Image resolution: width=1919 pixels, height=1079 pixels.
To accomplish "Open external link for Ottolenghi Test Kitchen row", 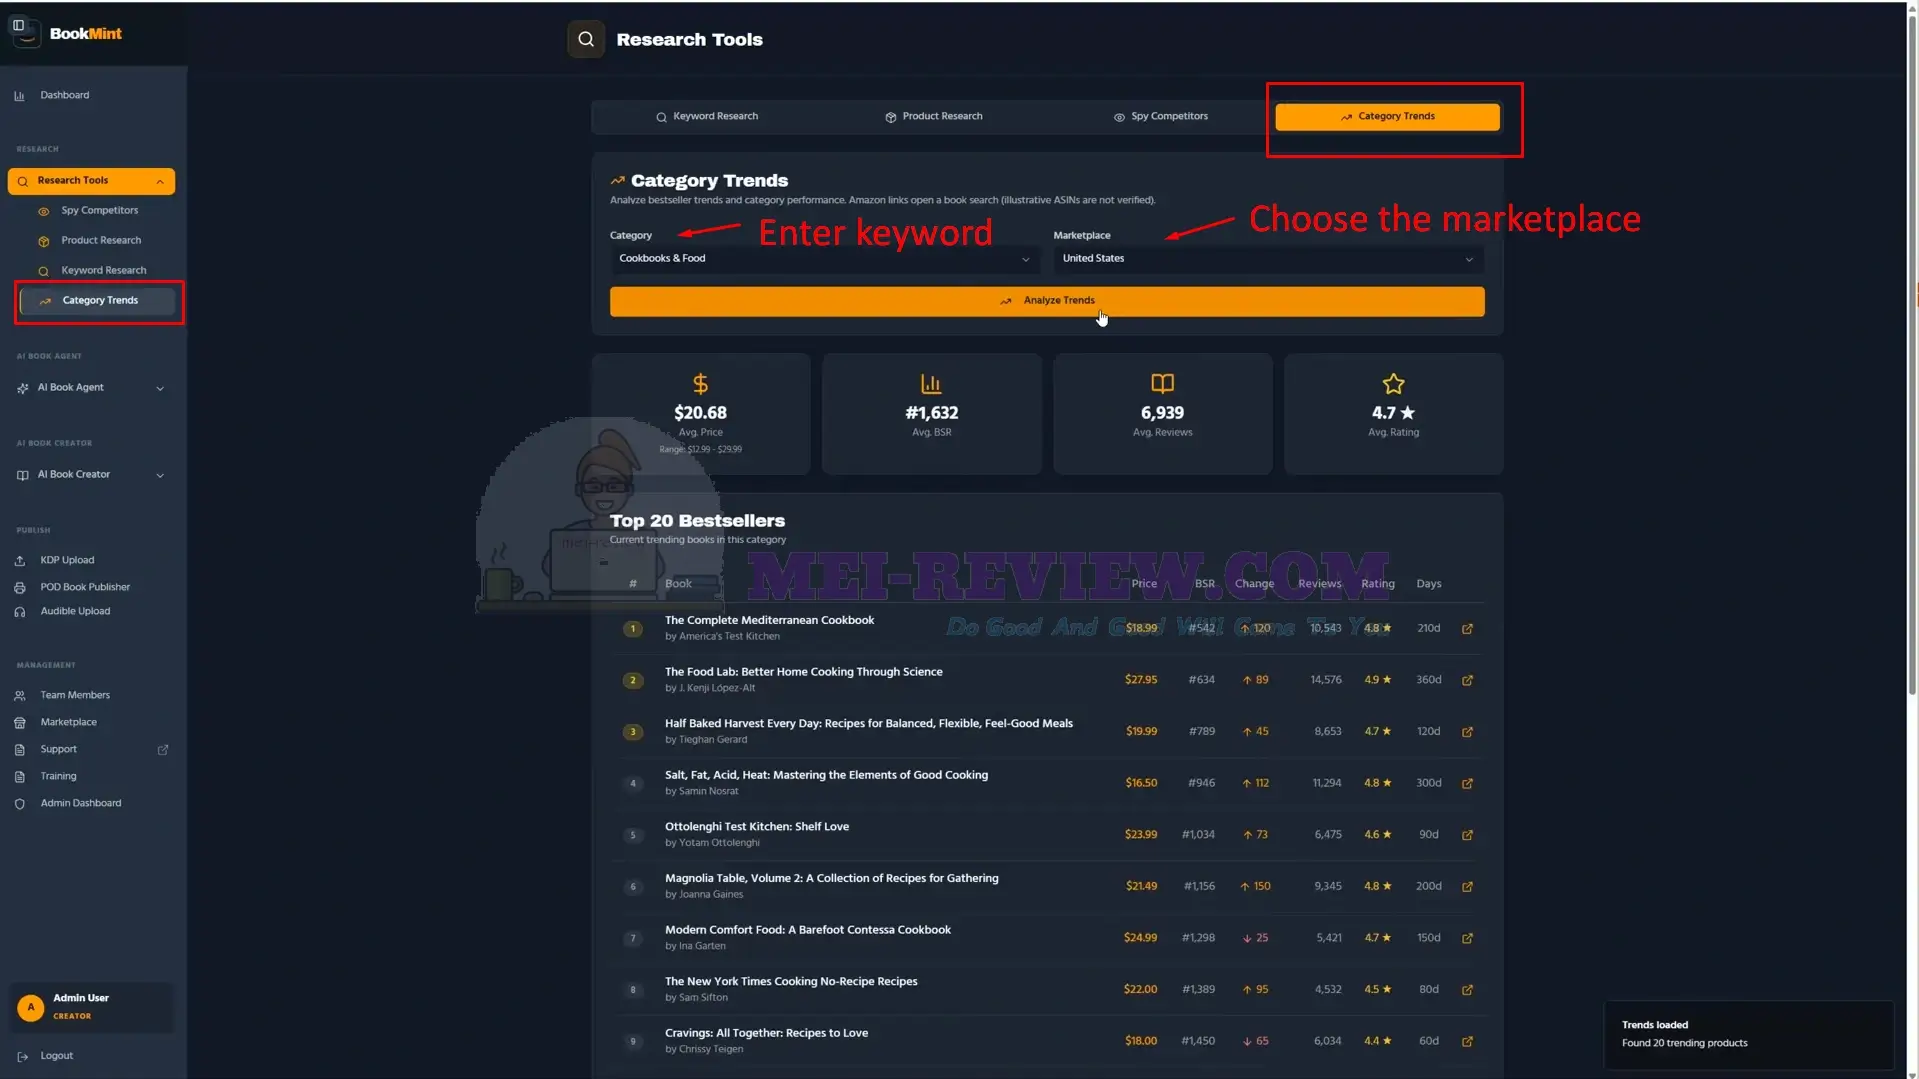I will [x=1467, y=835].
